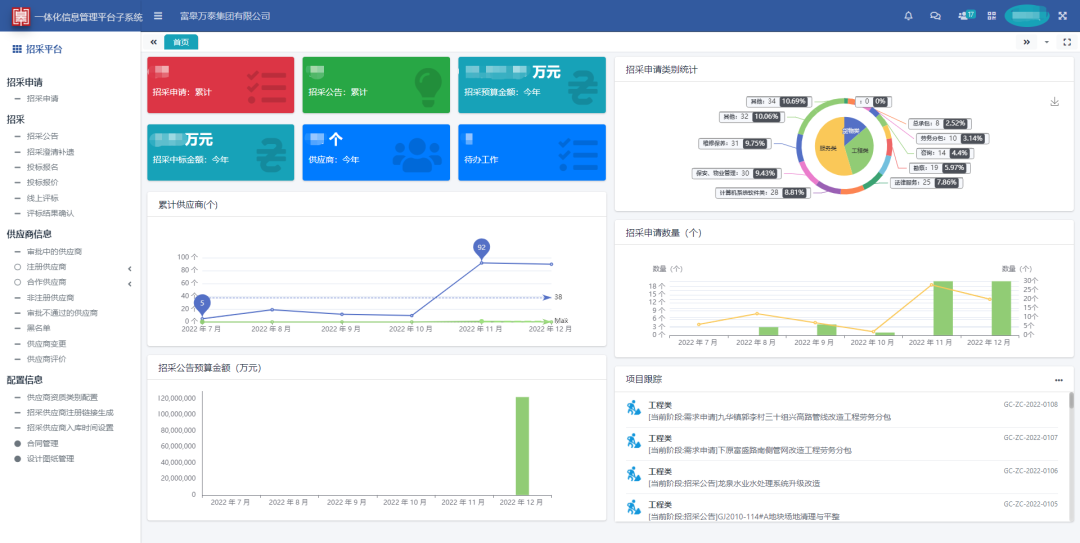Open 投标报名 menu item
Screen dimensions: 1080x543
[43, 167]
